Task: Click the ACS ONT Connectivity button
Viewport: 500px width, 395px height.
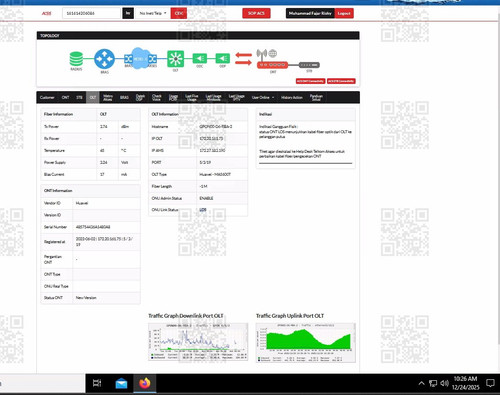Action: (x=310, y=81)
